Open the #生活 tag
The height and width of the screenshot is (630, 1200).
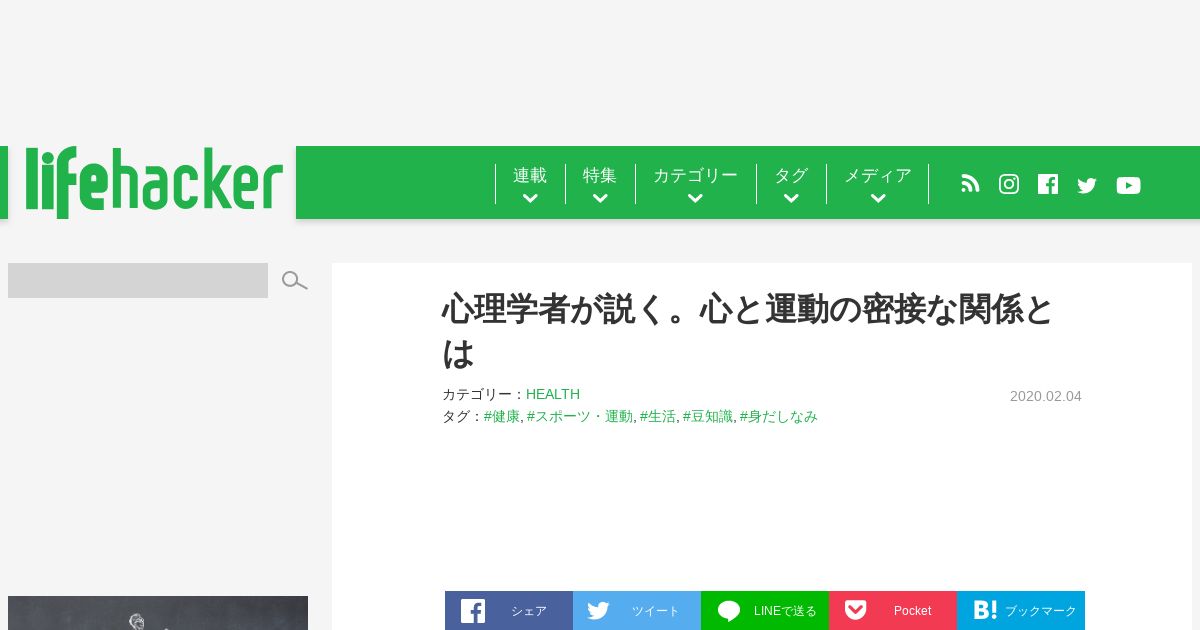click(658, 416)
